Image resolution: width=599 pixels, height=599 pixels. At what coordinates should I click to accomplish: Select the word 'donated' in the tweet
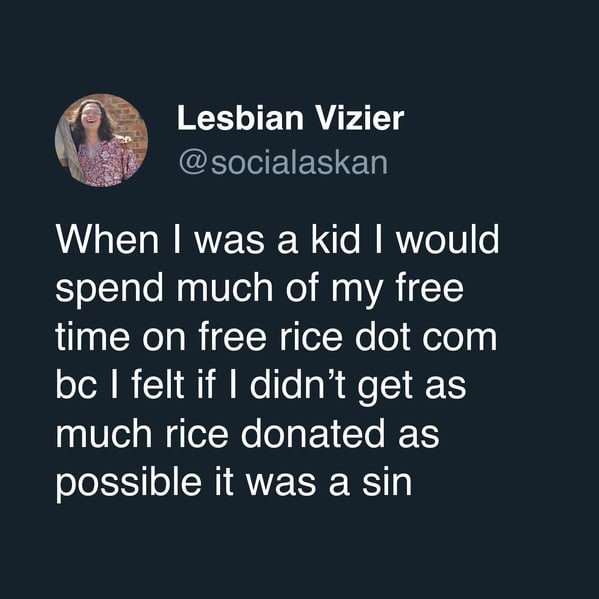coord(312,433)
